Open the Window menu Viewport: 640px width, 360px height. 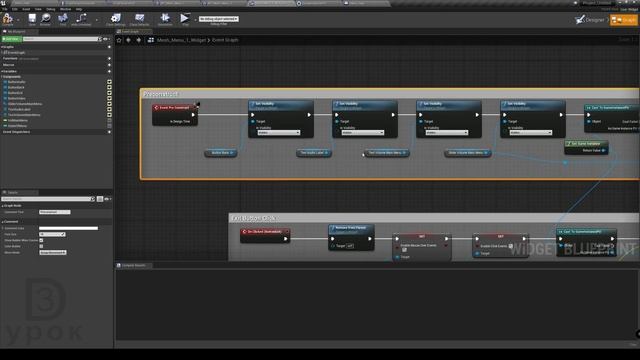[65, 9]
